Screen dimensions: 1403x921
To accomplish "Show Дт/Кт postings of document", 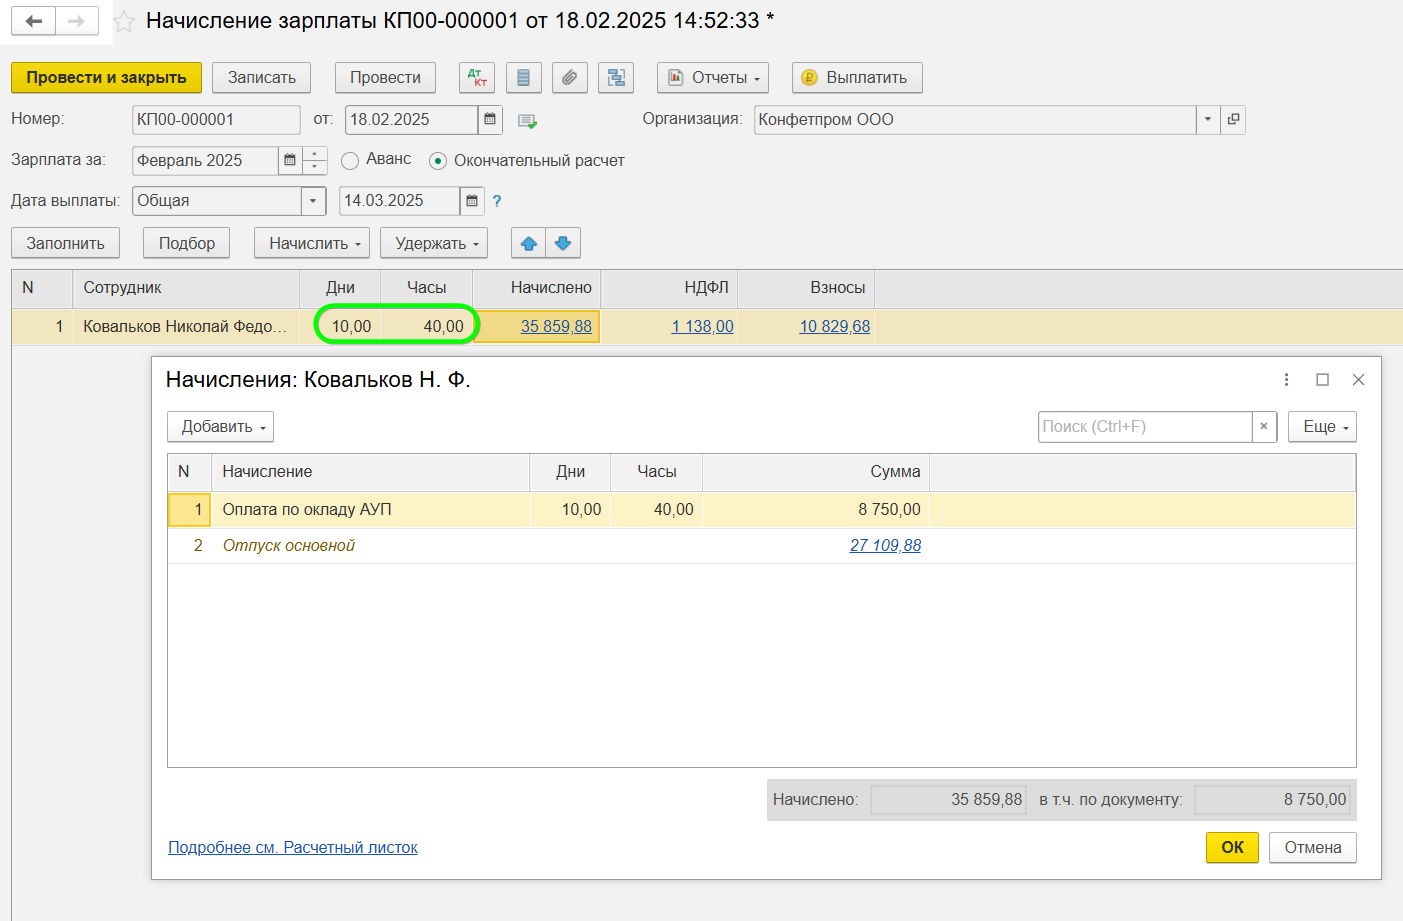I will point(477,77).
